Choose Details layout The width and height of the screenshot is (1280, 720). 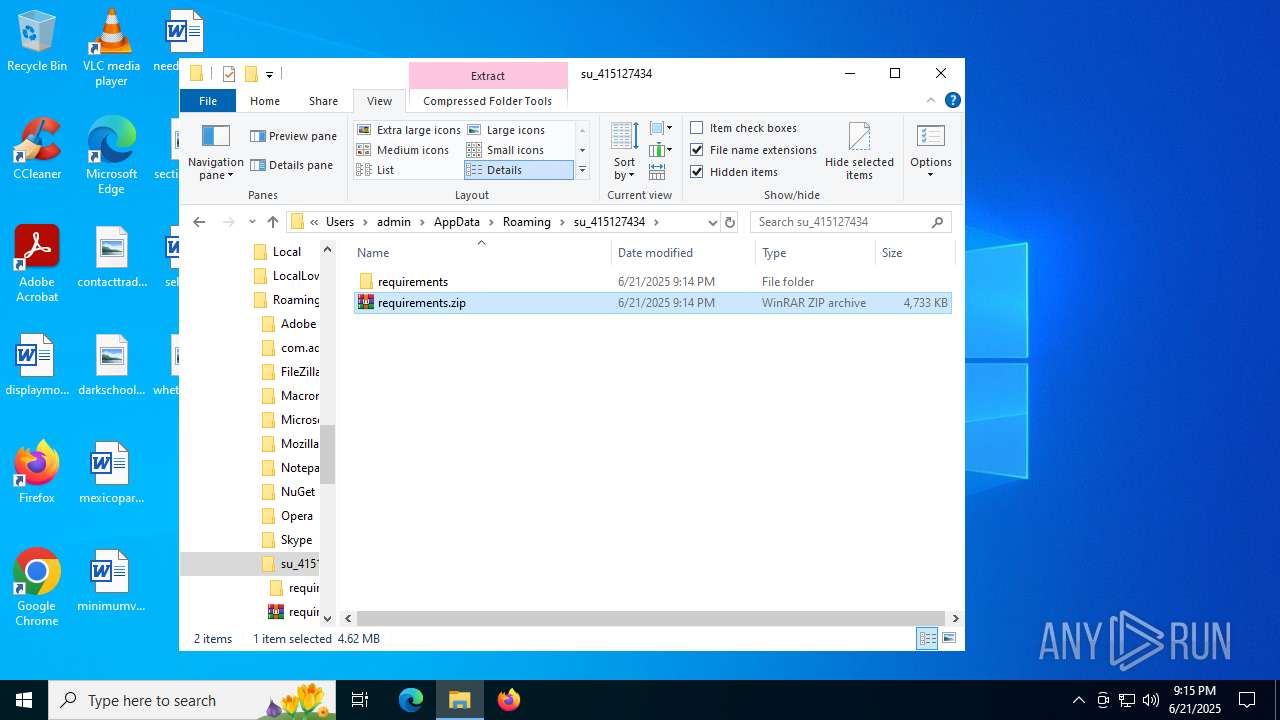point(518,170)
